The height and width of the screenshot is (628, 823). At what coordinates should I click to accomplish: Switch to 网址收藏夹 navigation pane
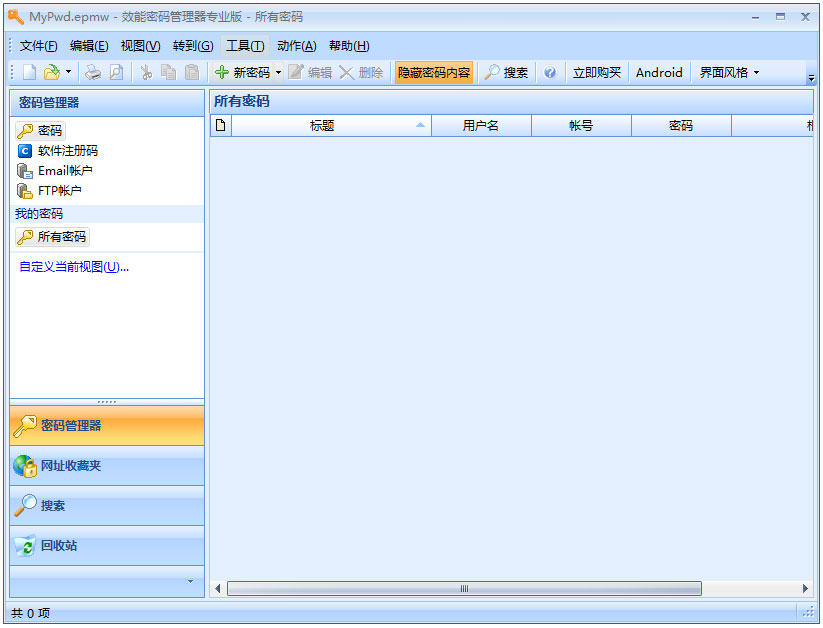point(107,466)
